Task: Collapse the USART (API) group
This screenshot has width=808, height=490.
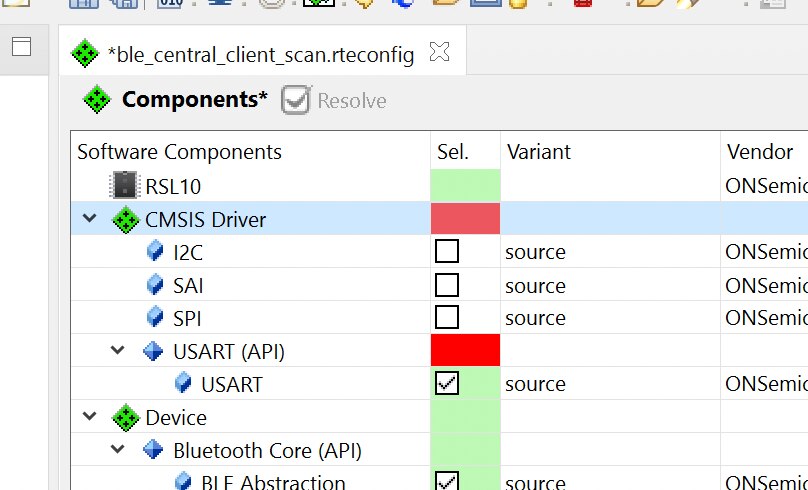Action: [x=118, y=350]
